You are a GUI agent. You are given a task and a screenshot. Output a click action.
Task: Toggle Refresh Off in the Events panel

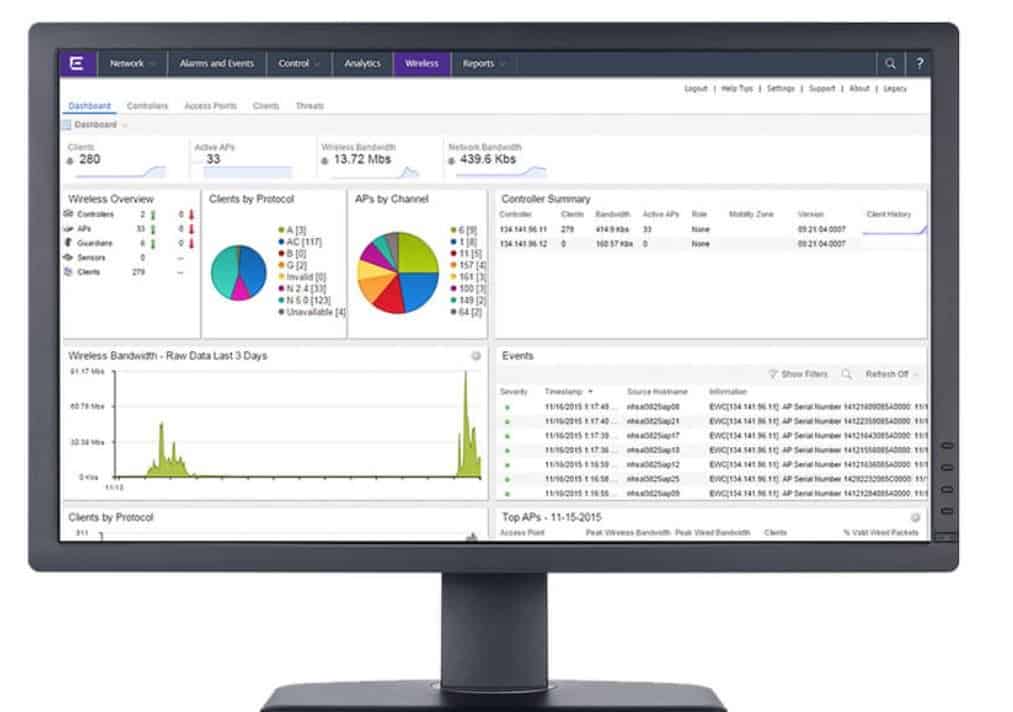point(886,373)
